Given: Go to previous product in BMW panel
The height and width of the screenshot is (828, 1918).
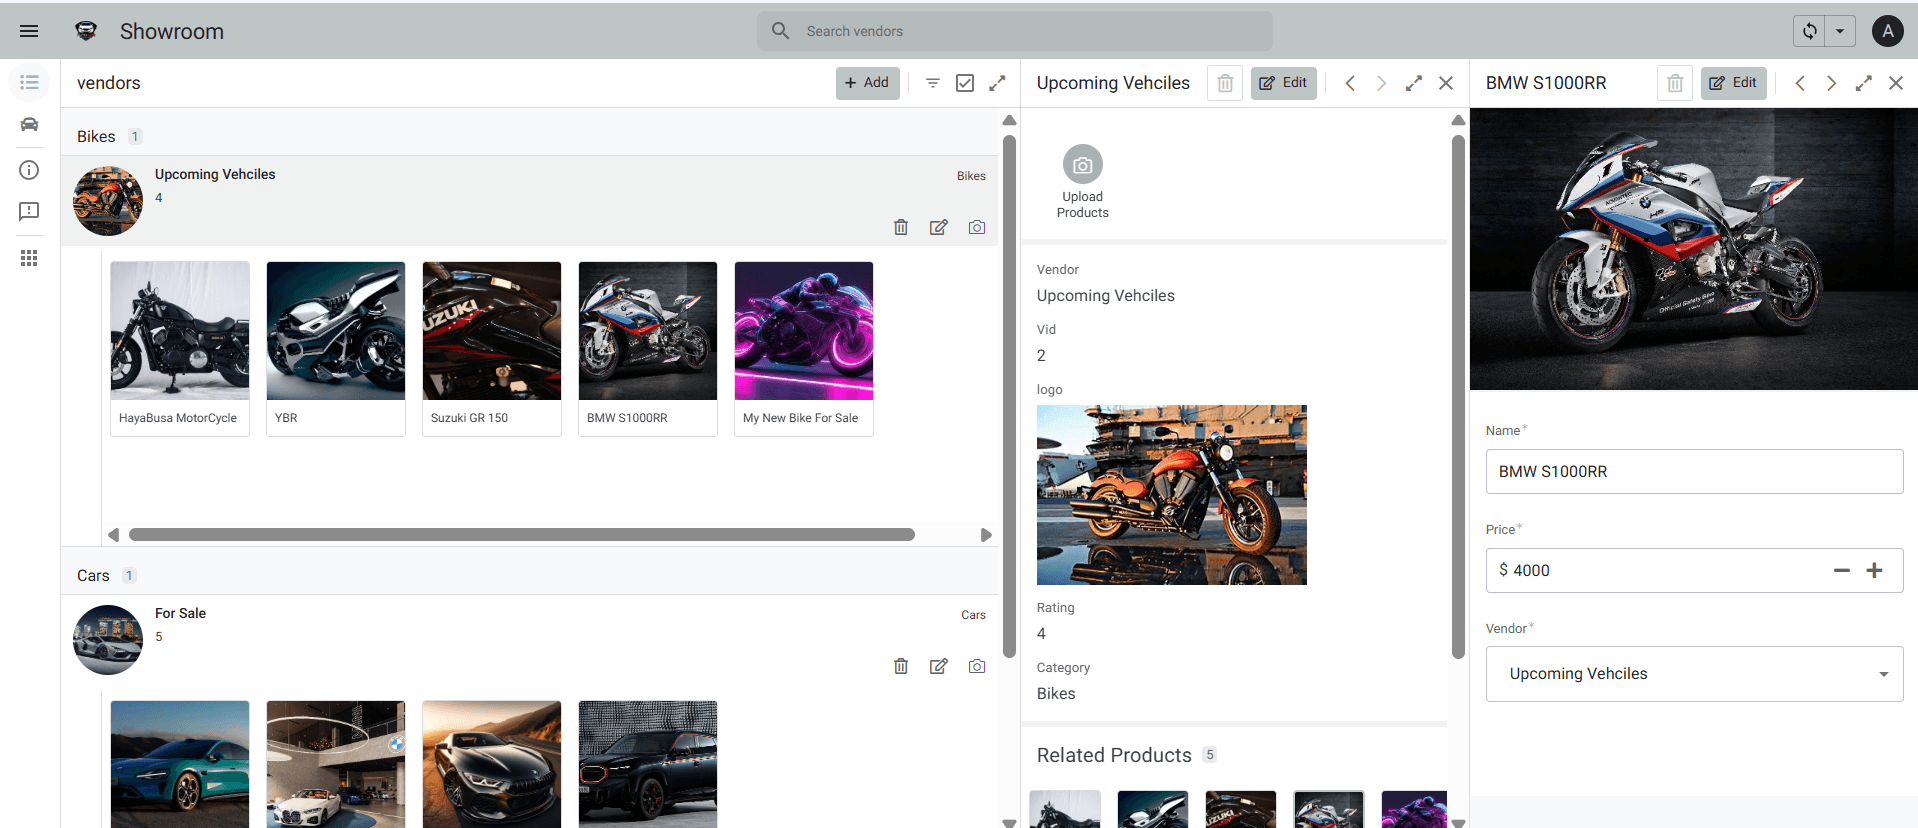Looking at the screenshot, I should tap(1800, 83).
